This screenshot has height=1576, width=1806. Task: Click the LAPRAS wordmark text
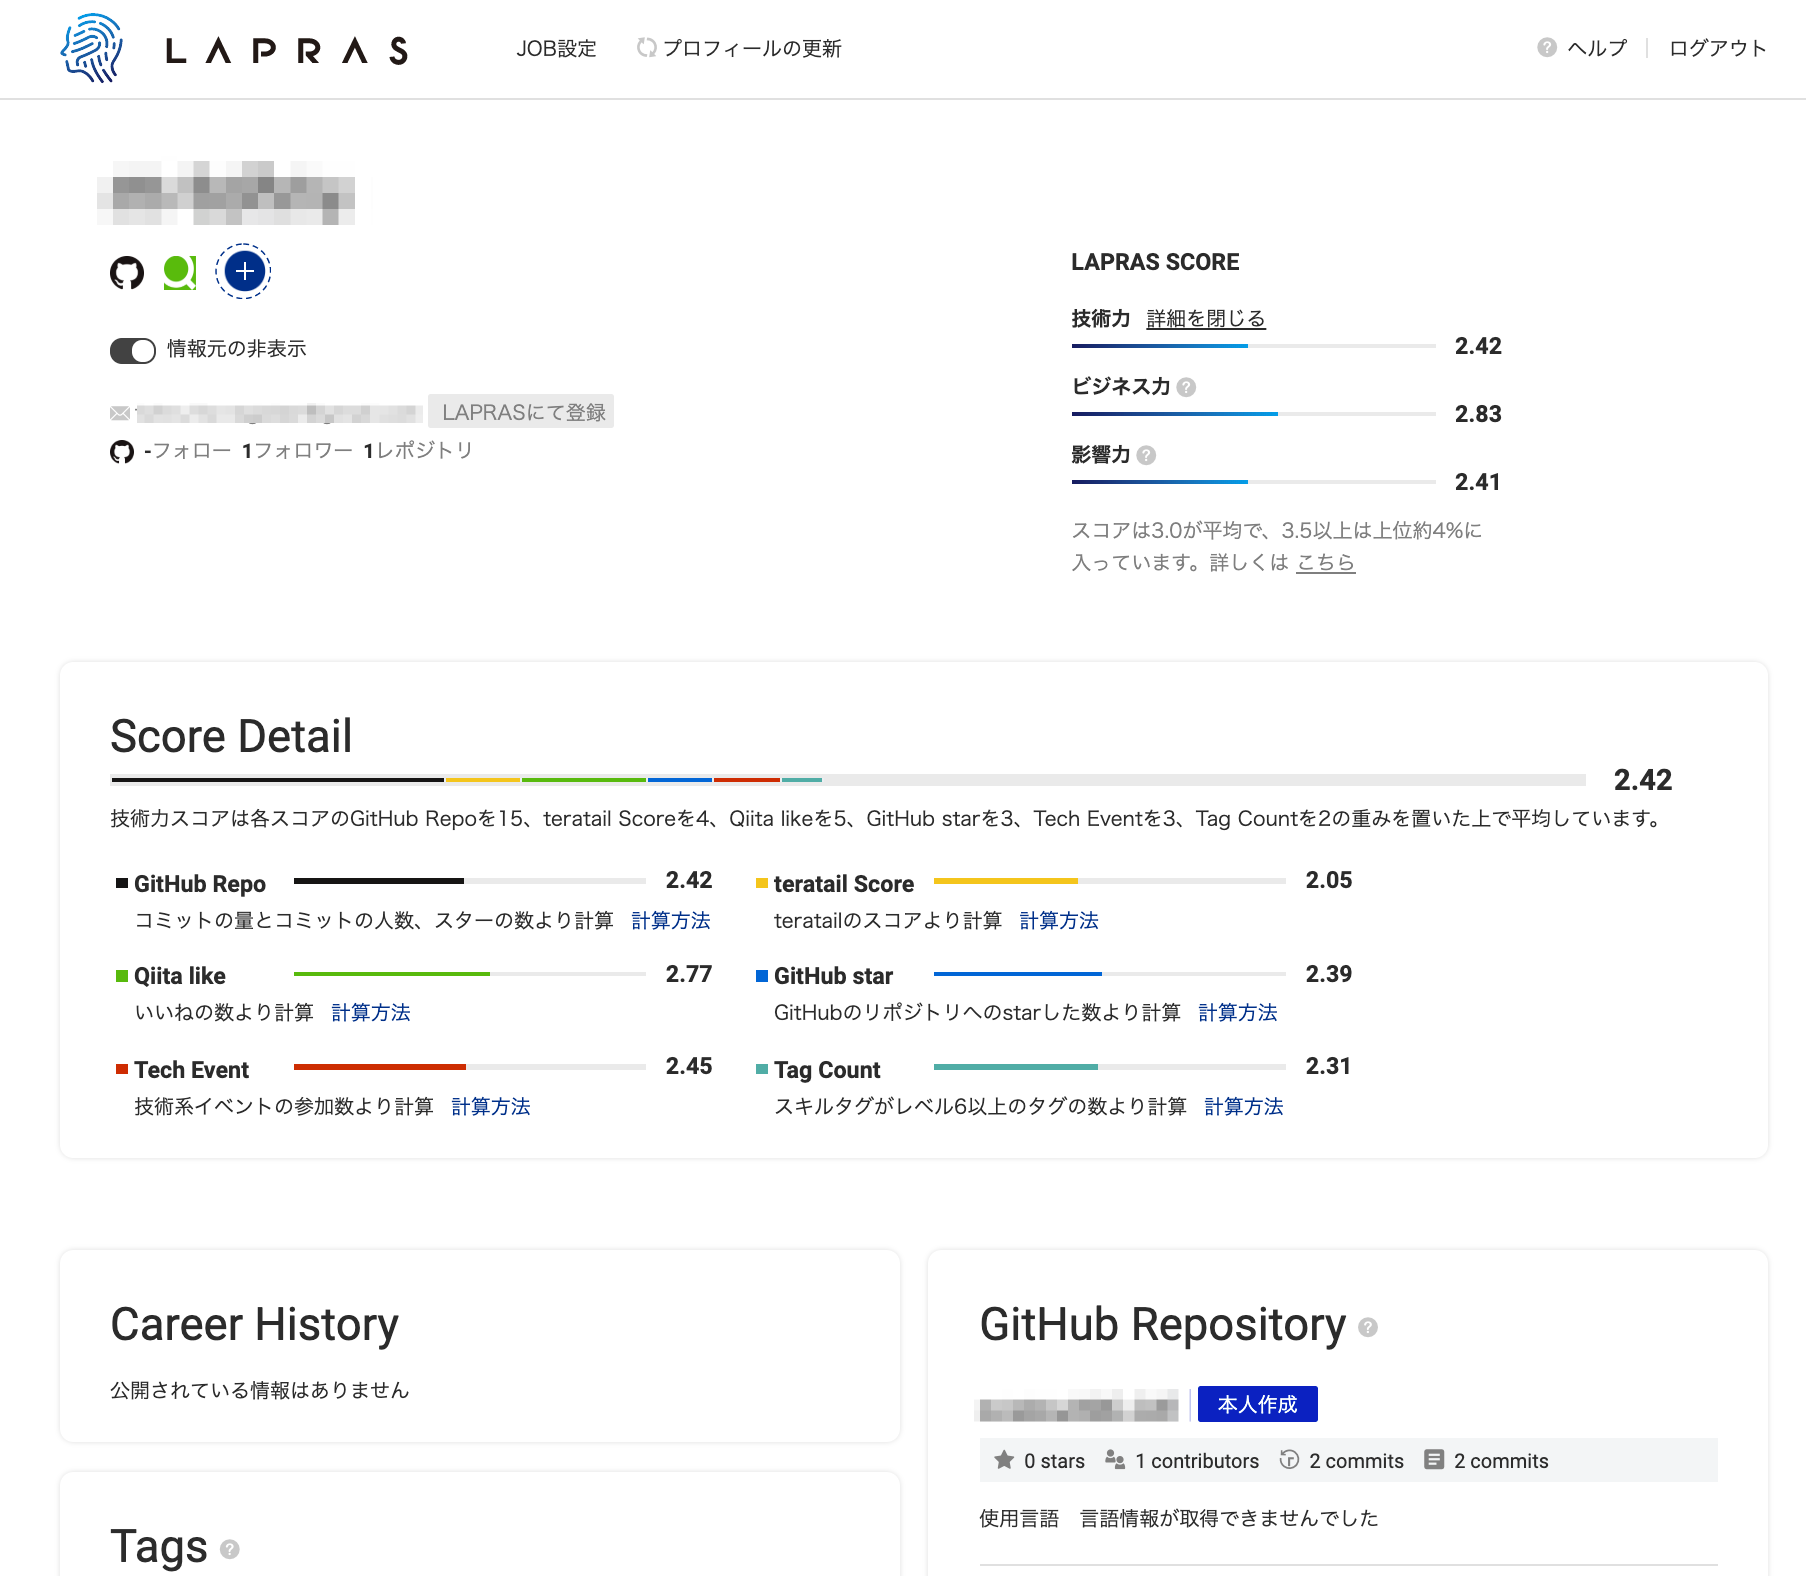287,50
